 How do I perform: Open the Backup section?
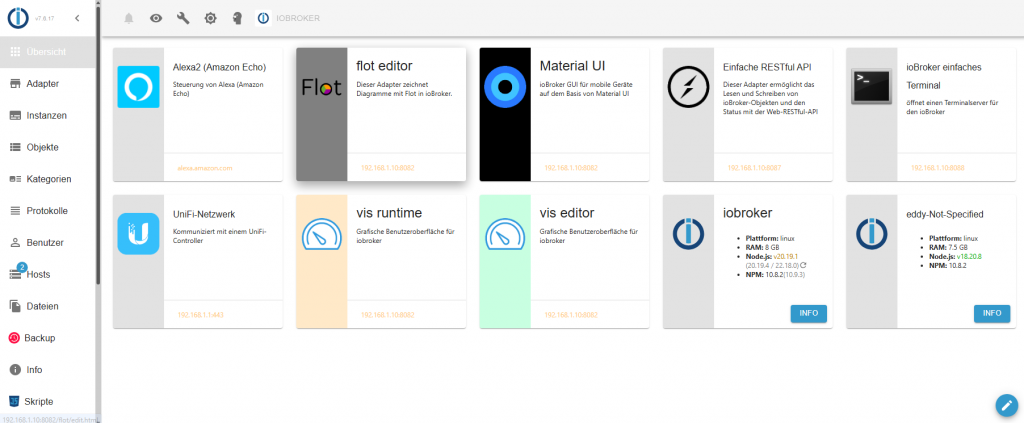[x=40, y=338]
